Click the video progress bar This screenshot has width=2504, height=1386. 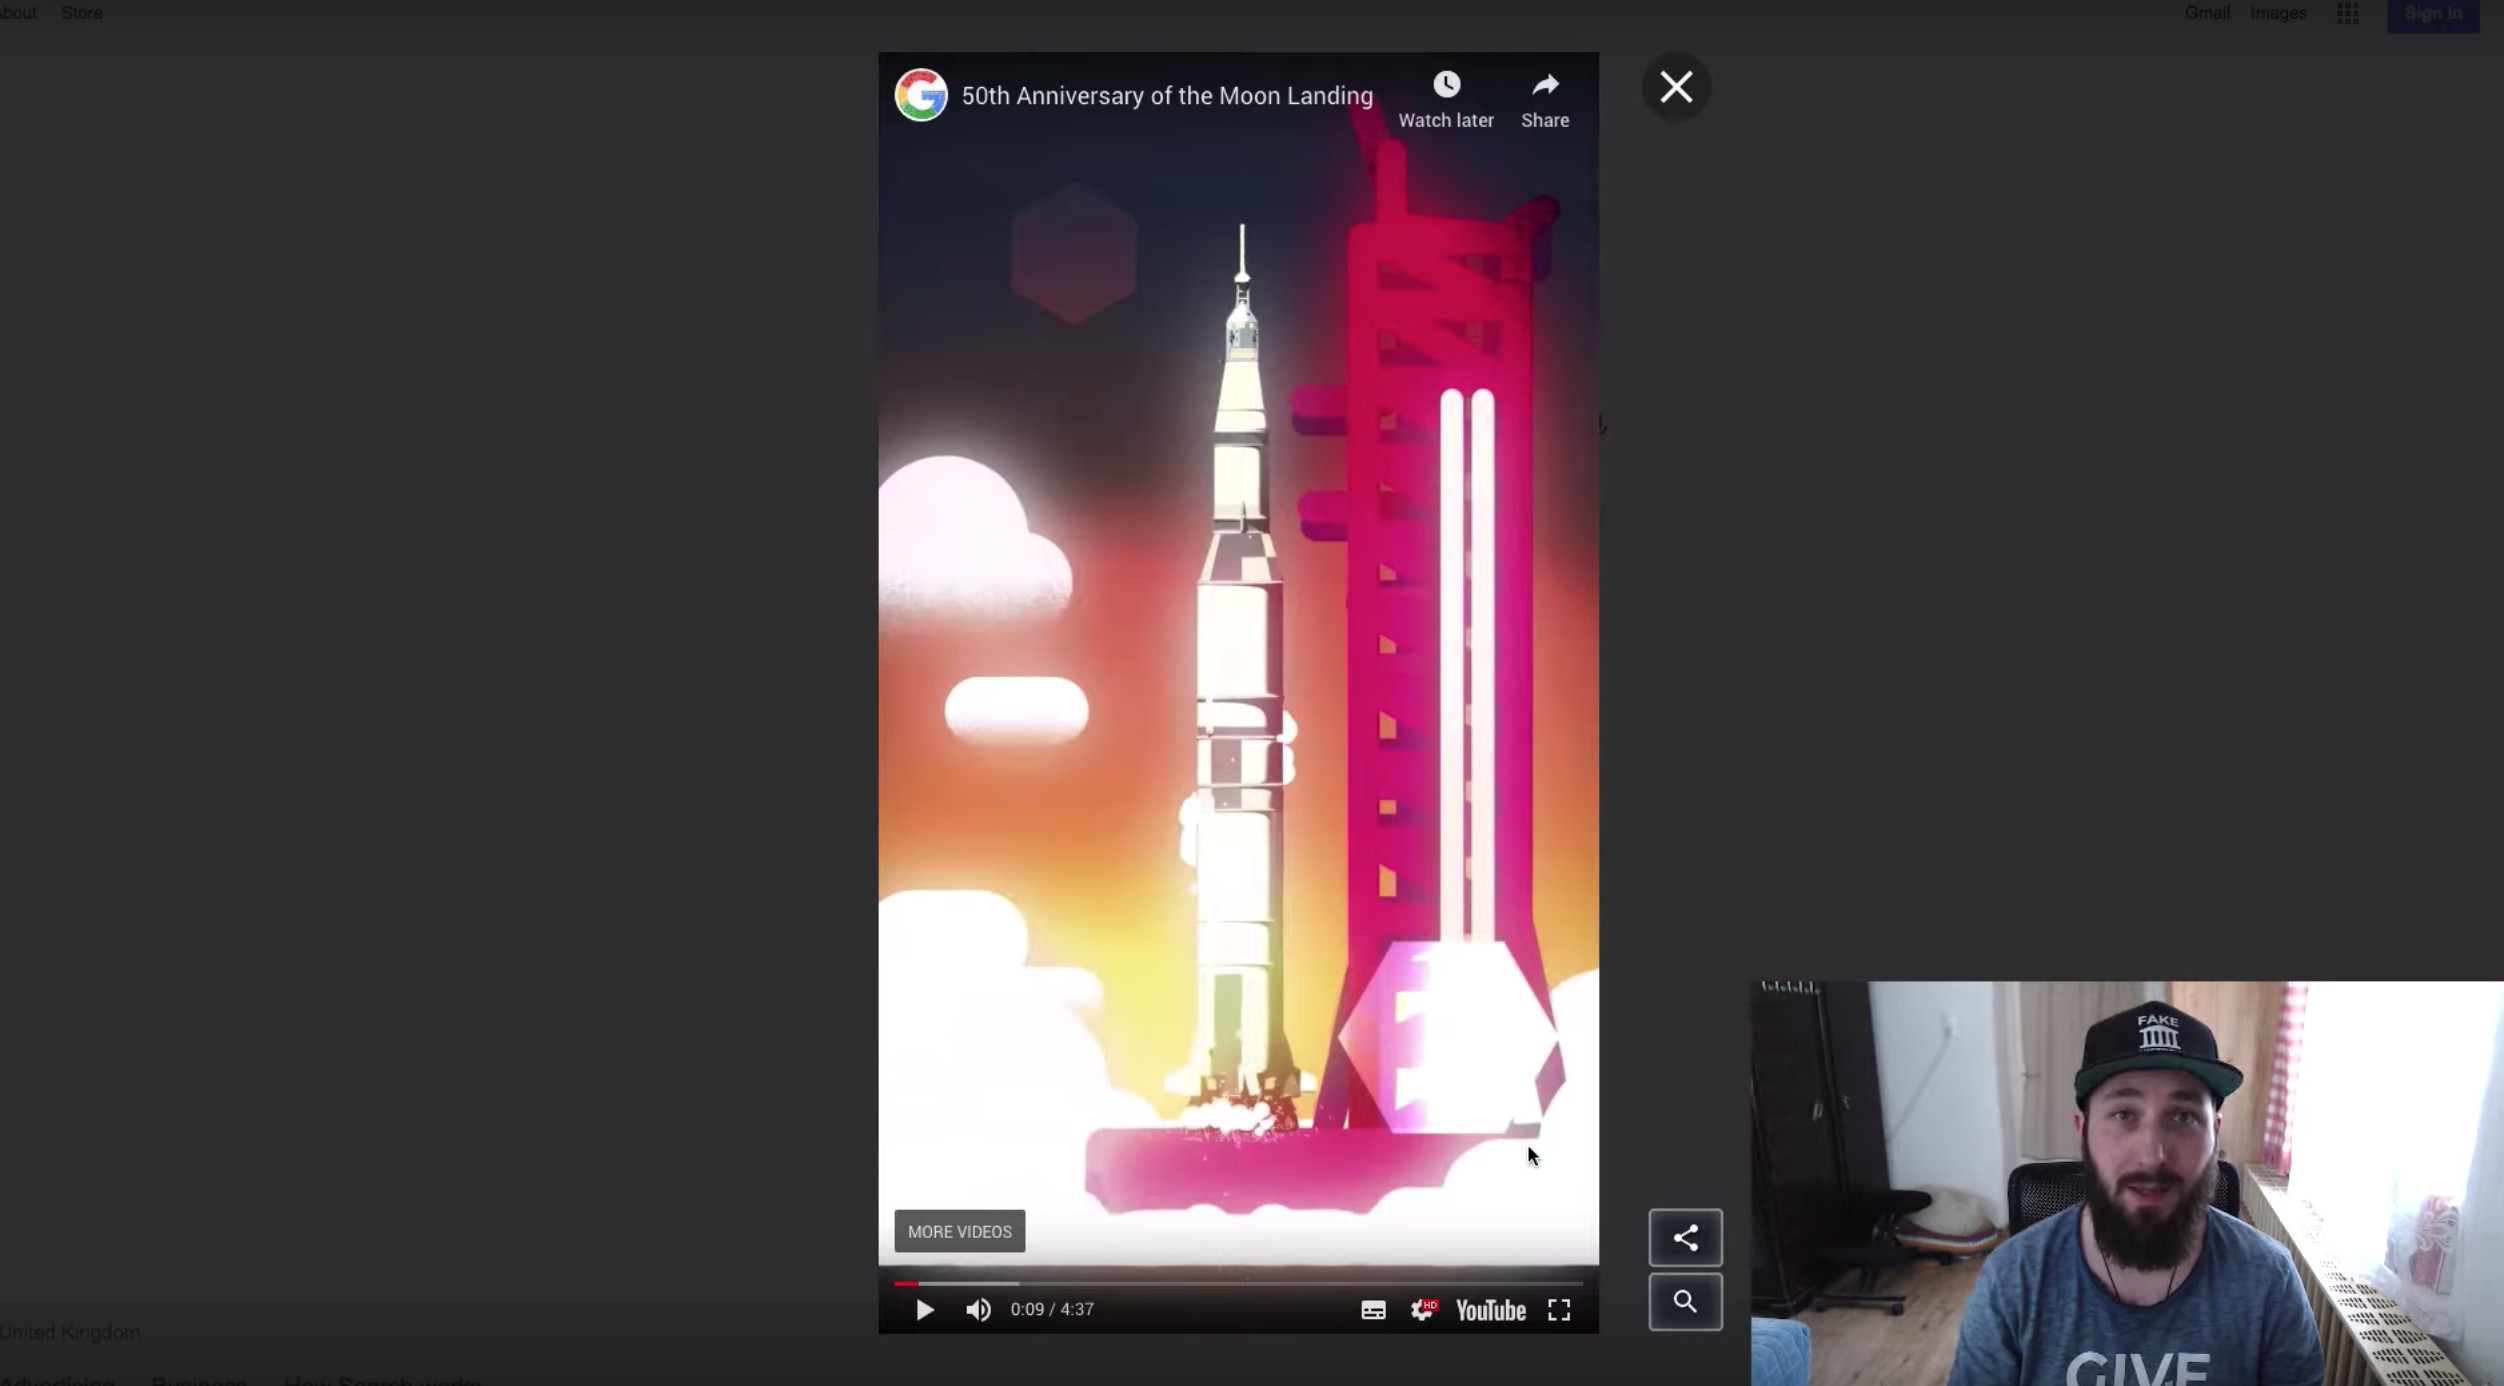(1238, 1283)
